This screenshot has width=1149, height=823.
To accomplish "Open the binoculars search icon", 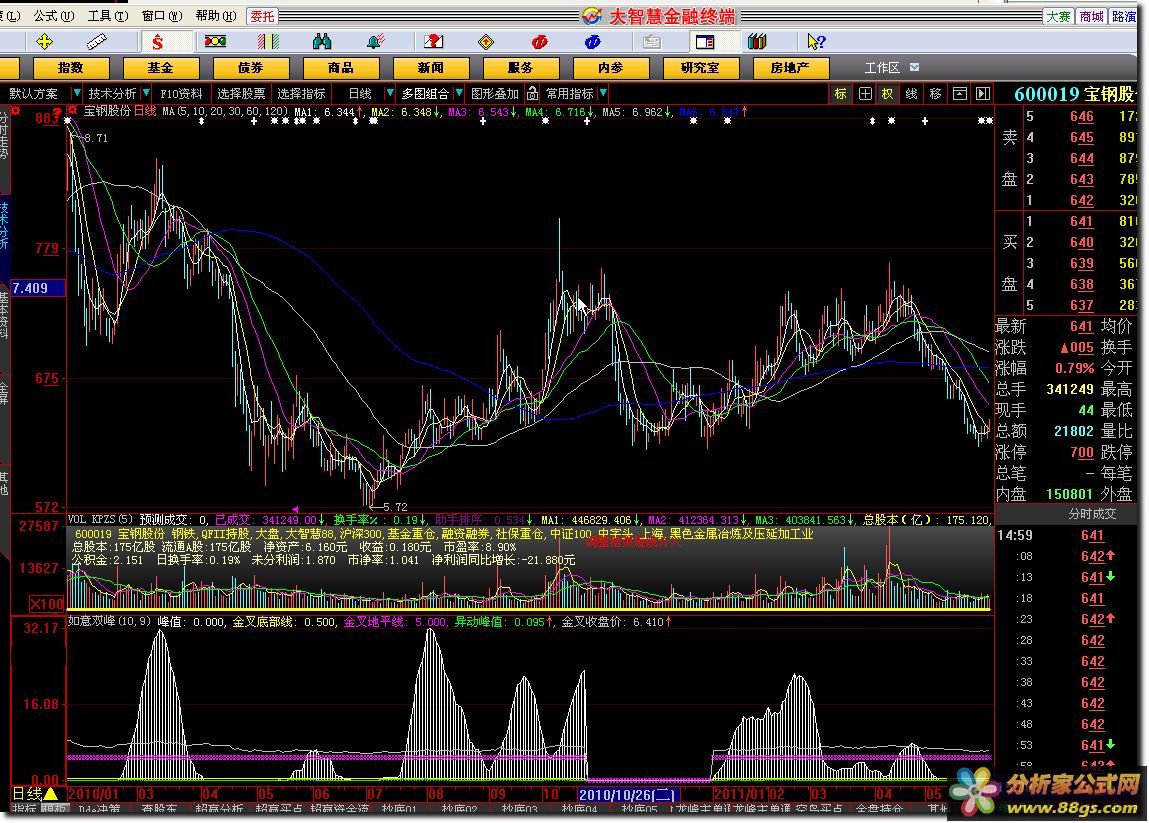I will (322, 42).
